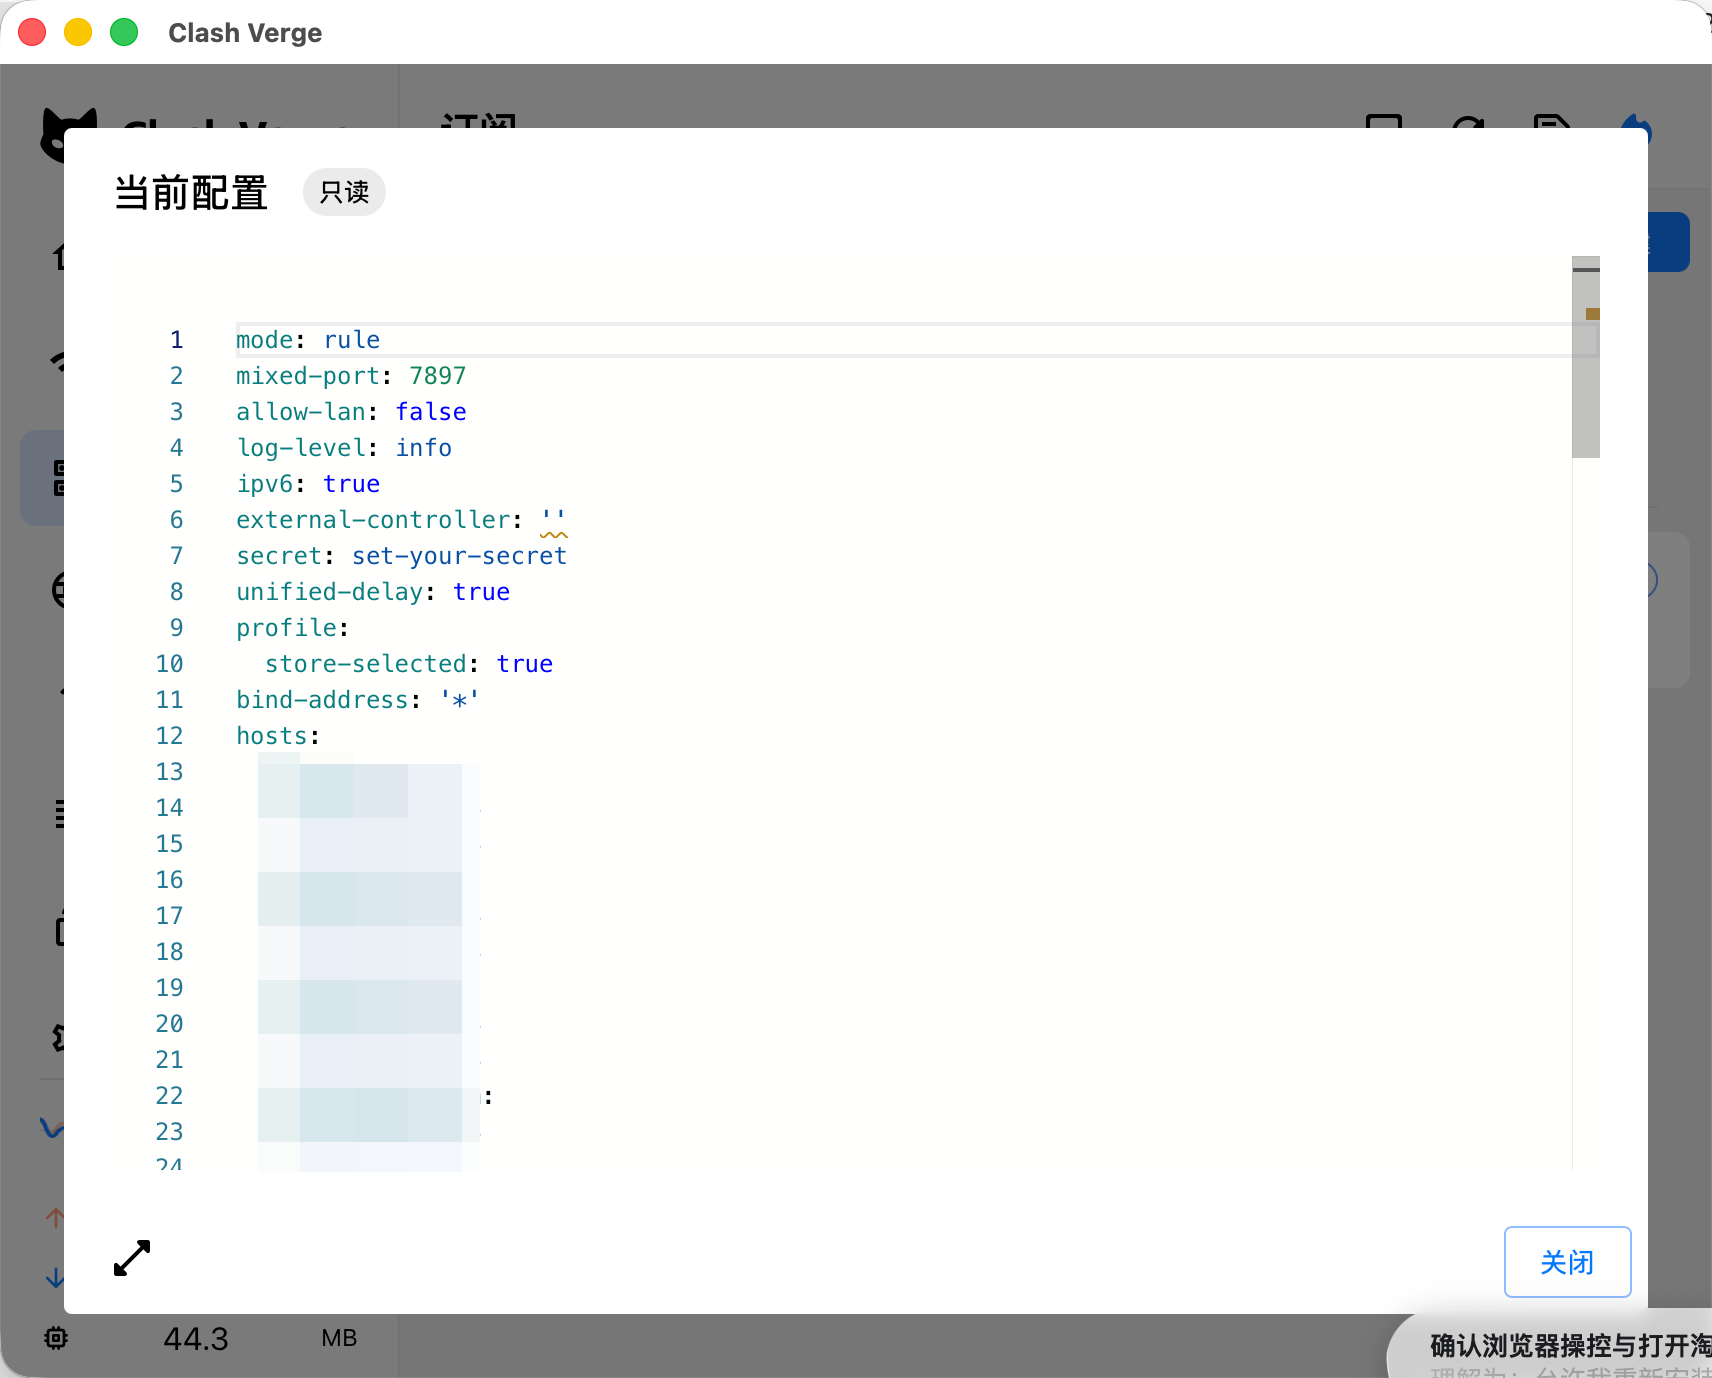This screenshot has height=1378, width=1712.
Task: Click the 'hosts:' key line
Action: 278,736
